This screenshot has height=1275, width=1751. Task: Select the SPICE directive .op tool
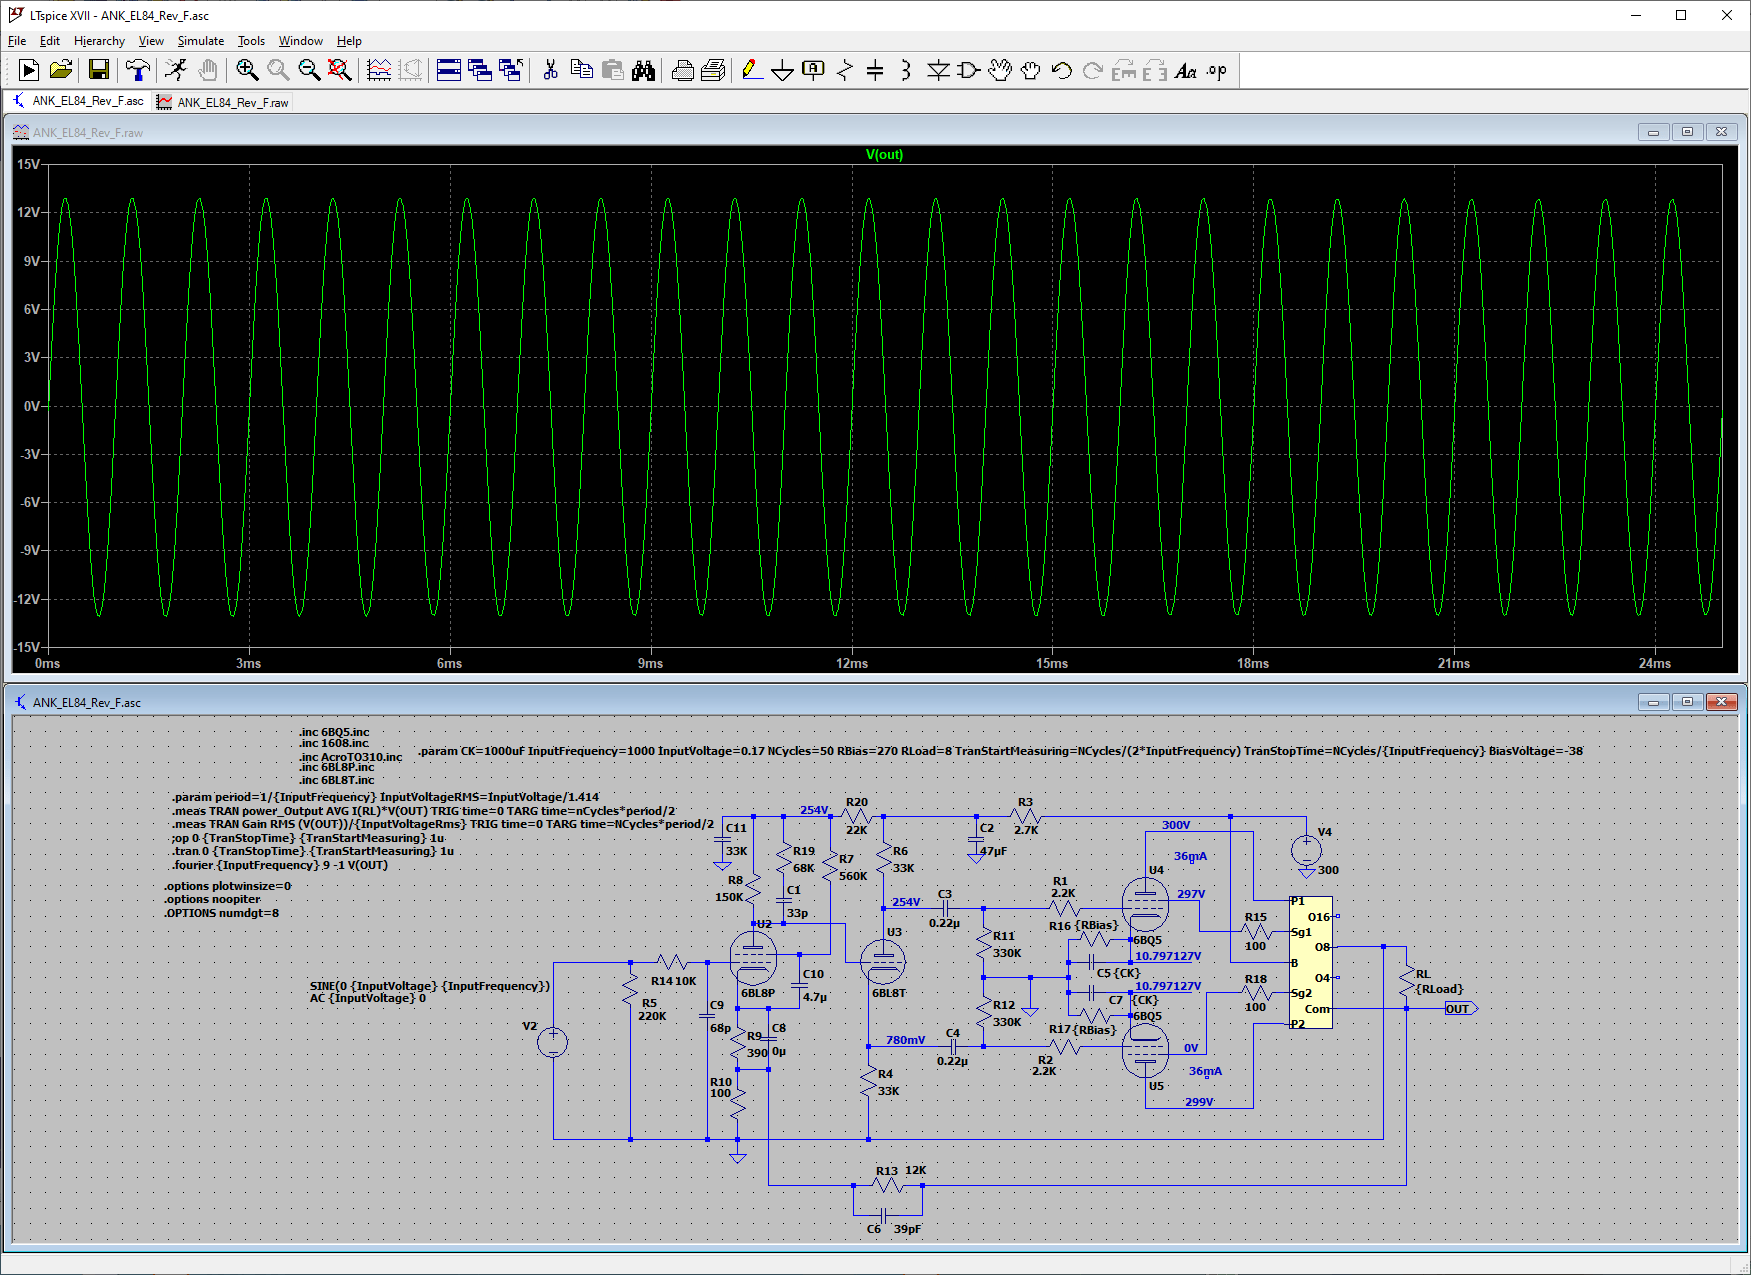tap(1217, 70)
